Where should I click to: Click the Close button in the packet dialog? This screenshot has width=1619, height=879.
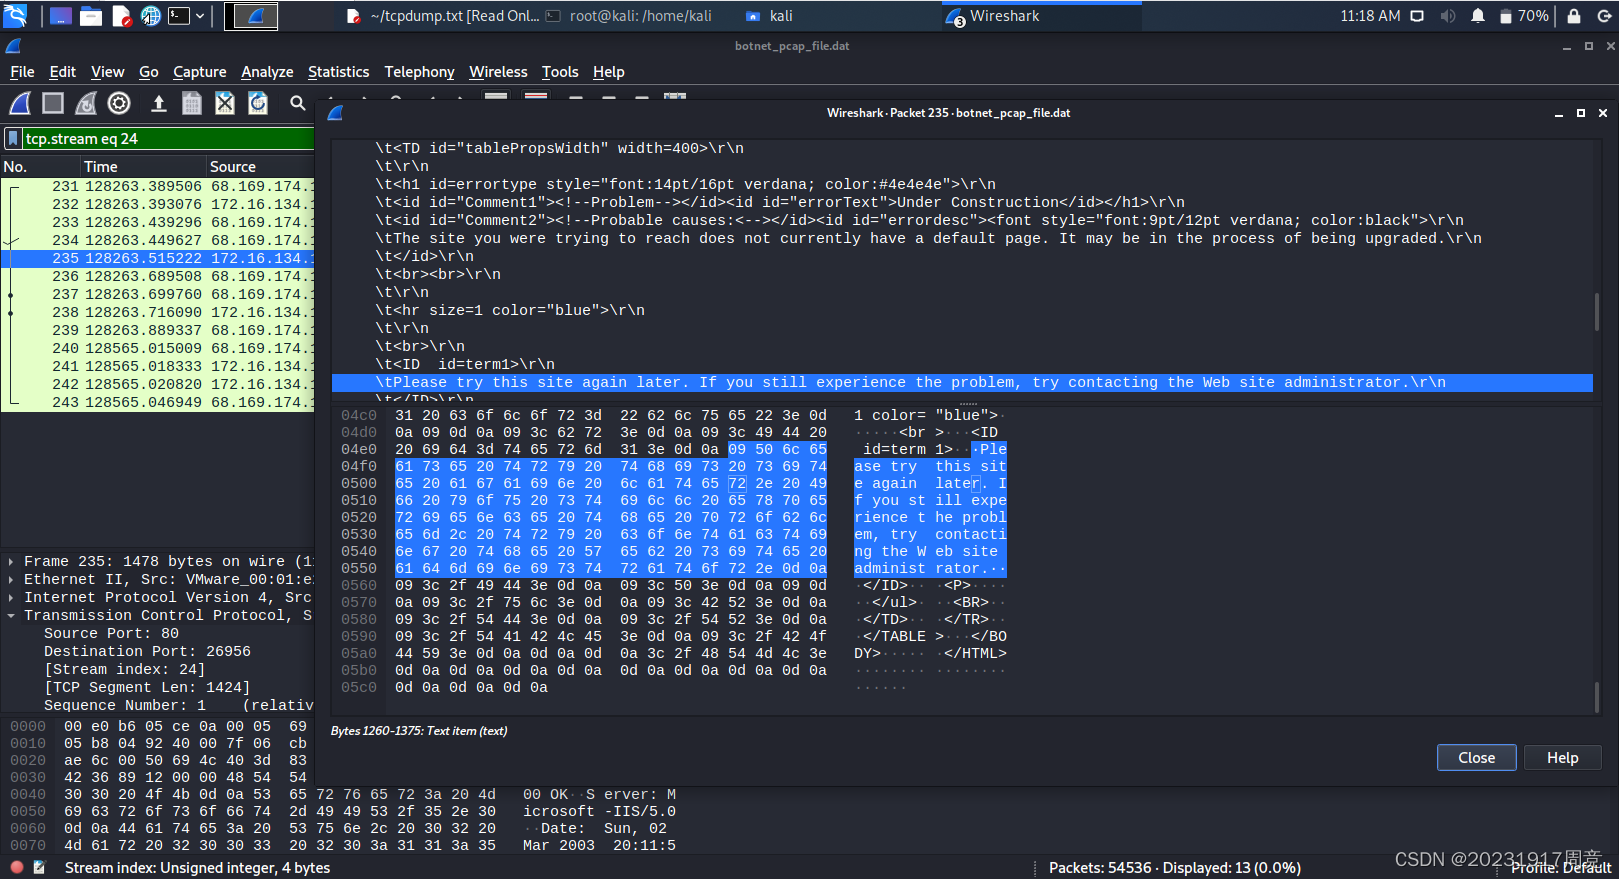1477,758
